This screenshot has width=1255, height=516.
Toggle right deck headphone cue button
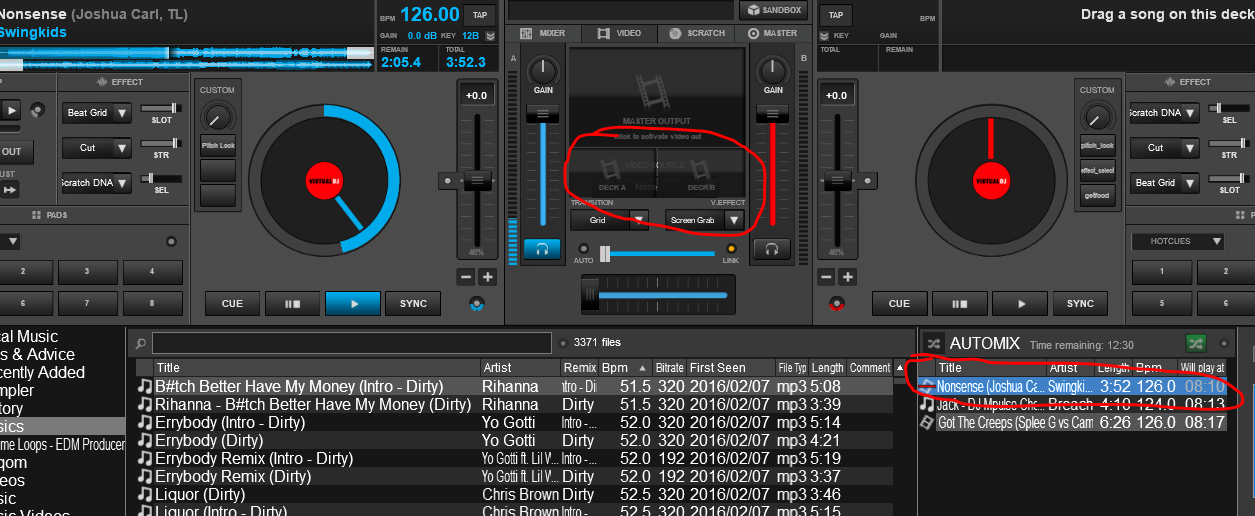(772, 249)
